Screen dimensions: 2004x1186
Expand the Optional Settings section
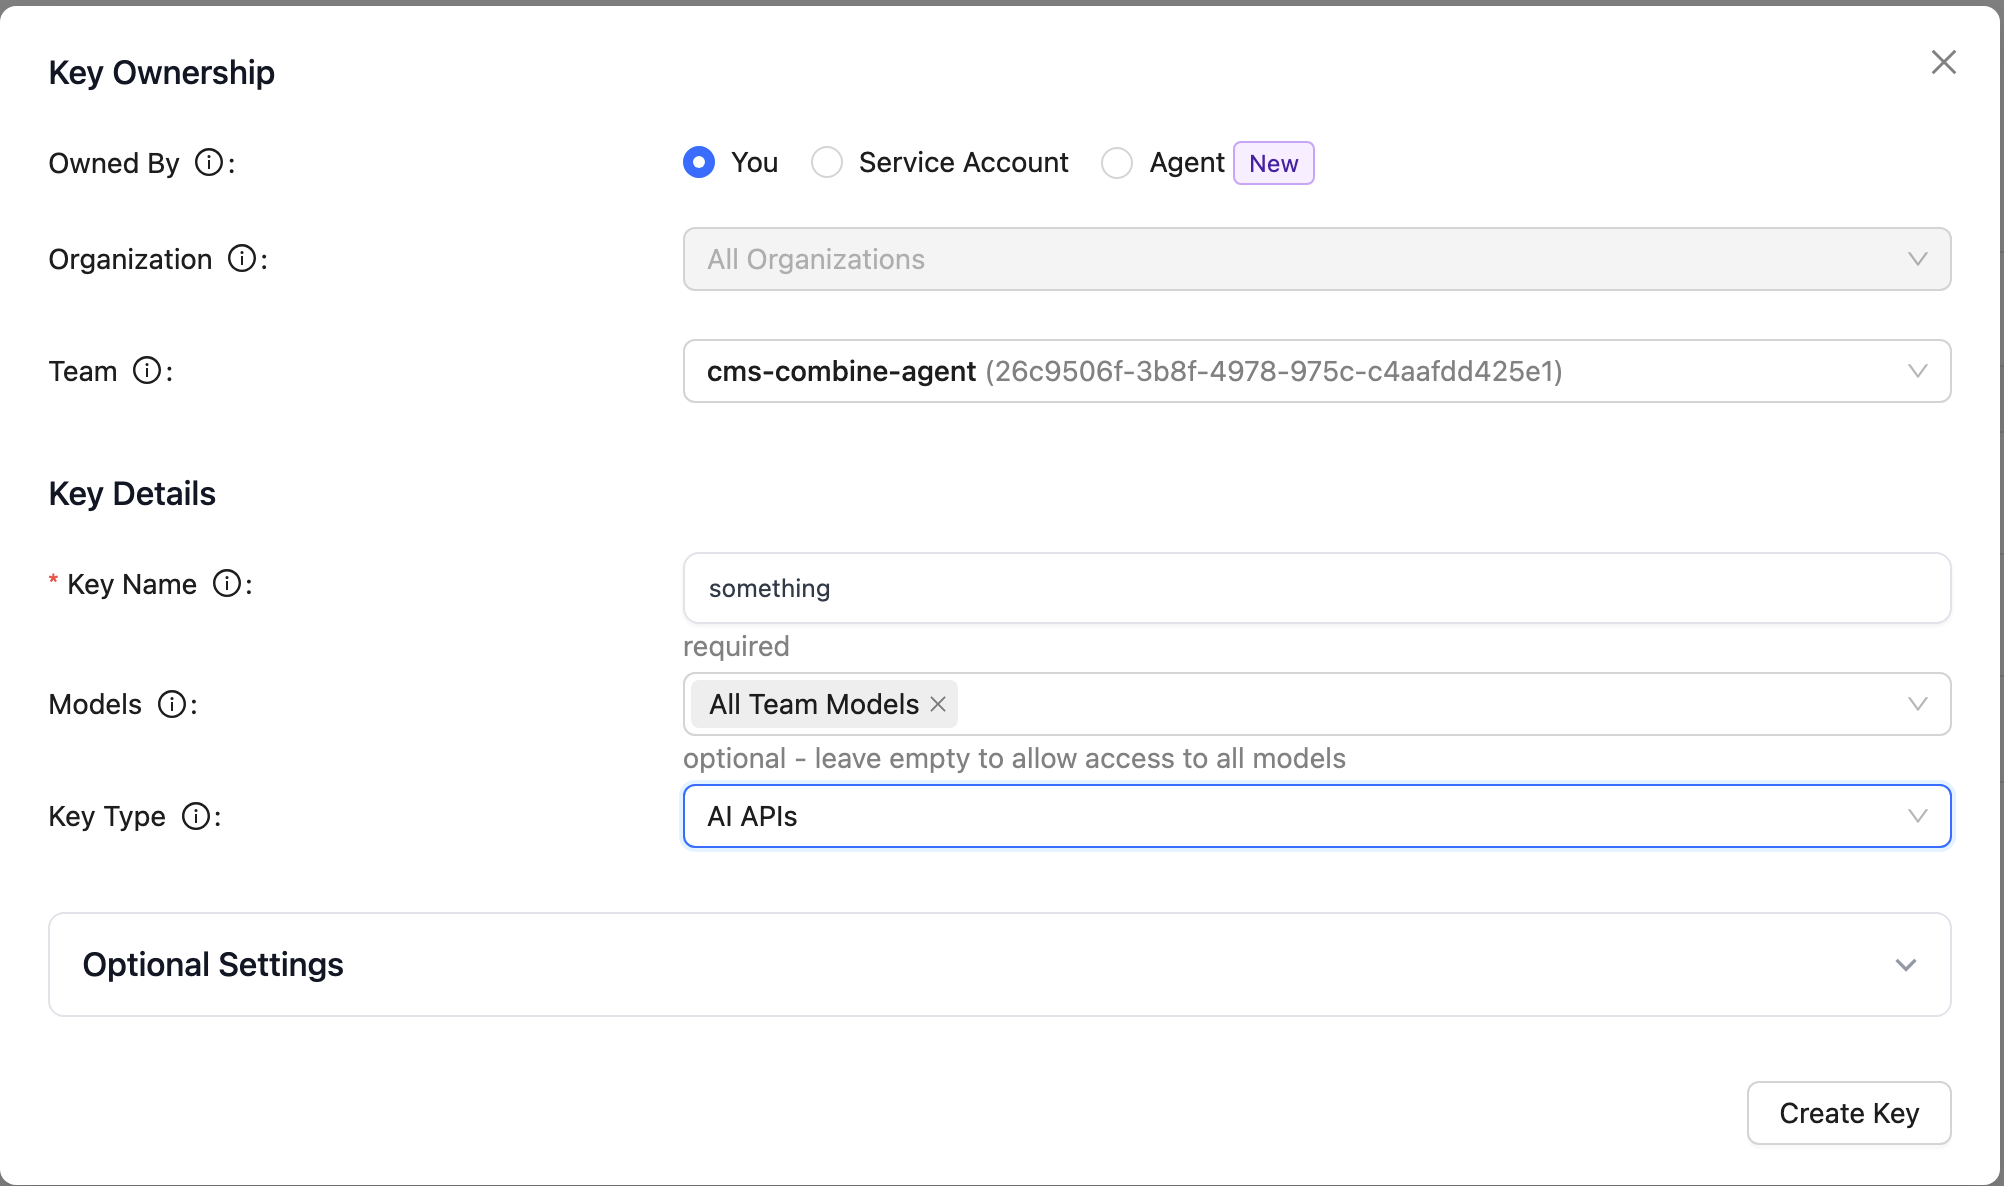(1000, 964)
